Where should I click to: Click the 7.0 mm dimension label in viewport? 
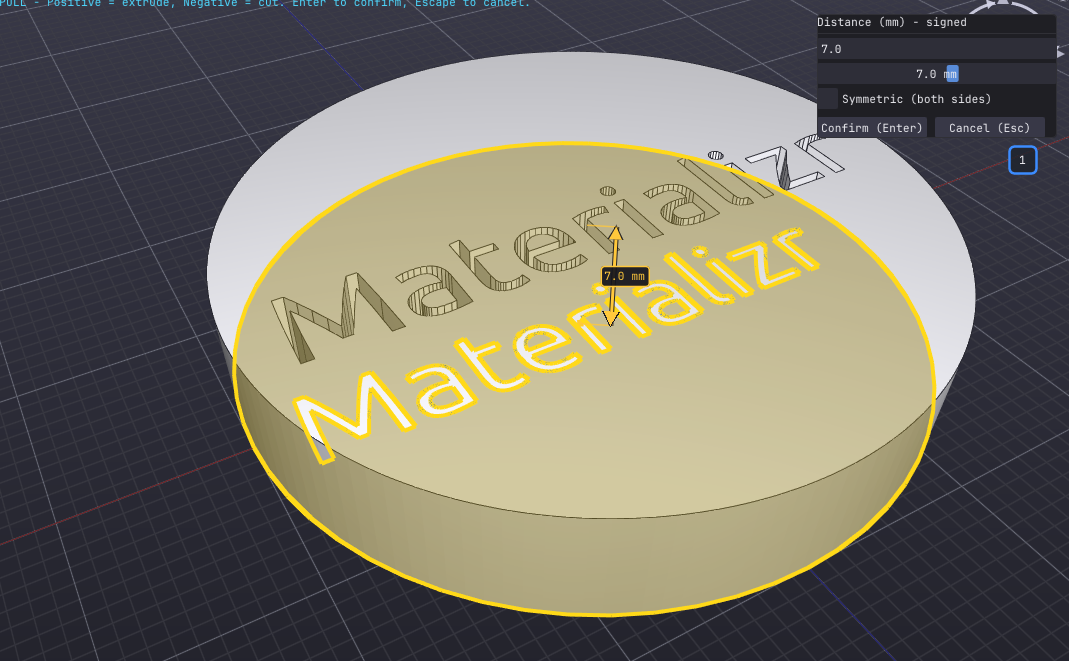(x=624, y=276)
